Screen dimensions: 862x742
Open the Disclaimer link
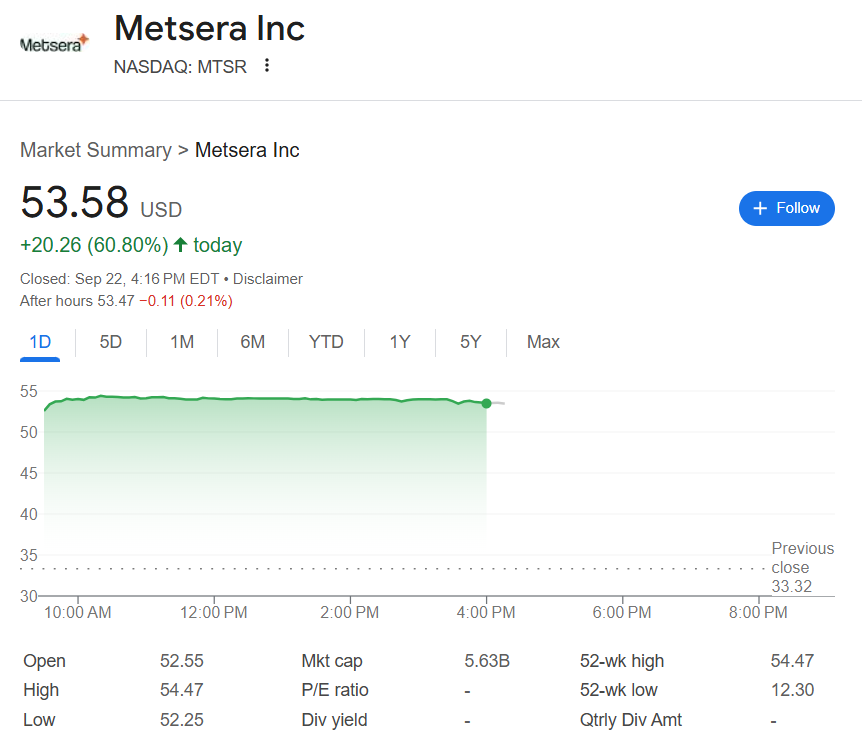tap(267, 279)
